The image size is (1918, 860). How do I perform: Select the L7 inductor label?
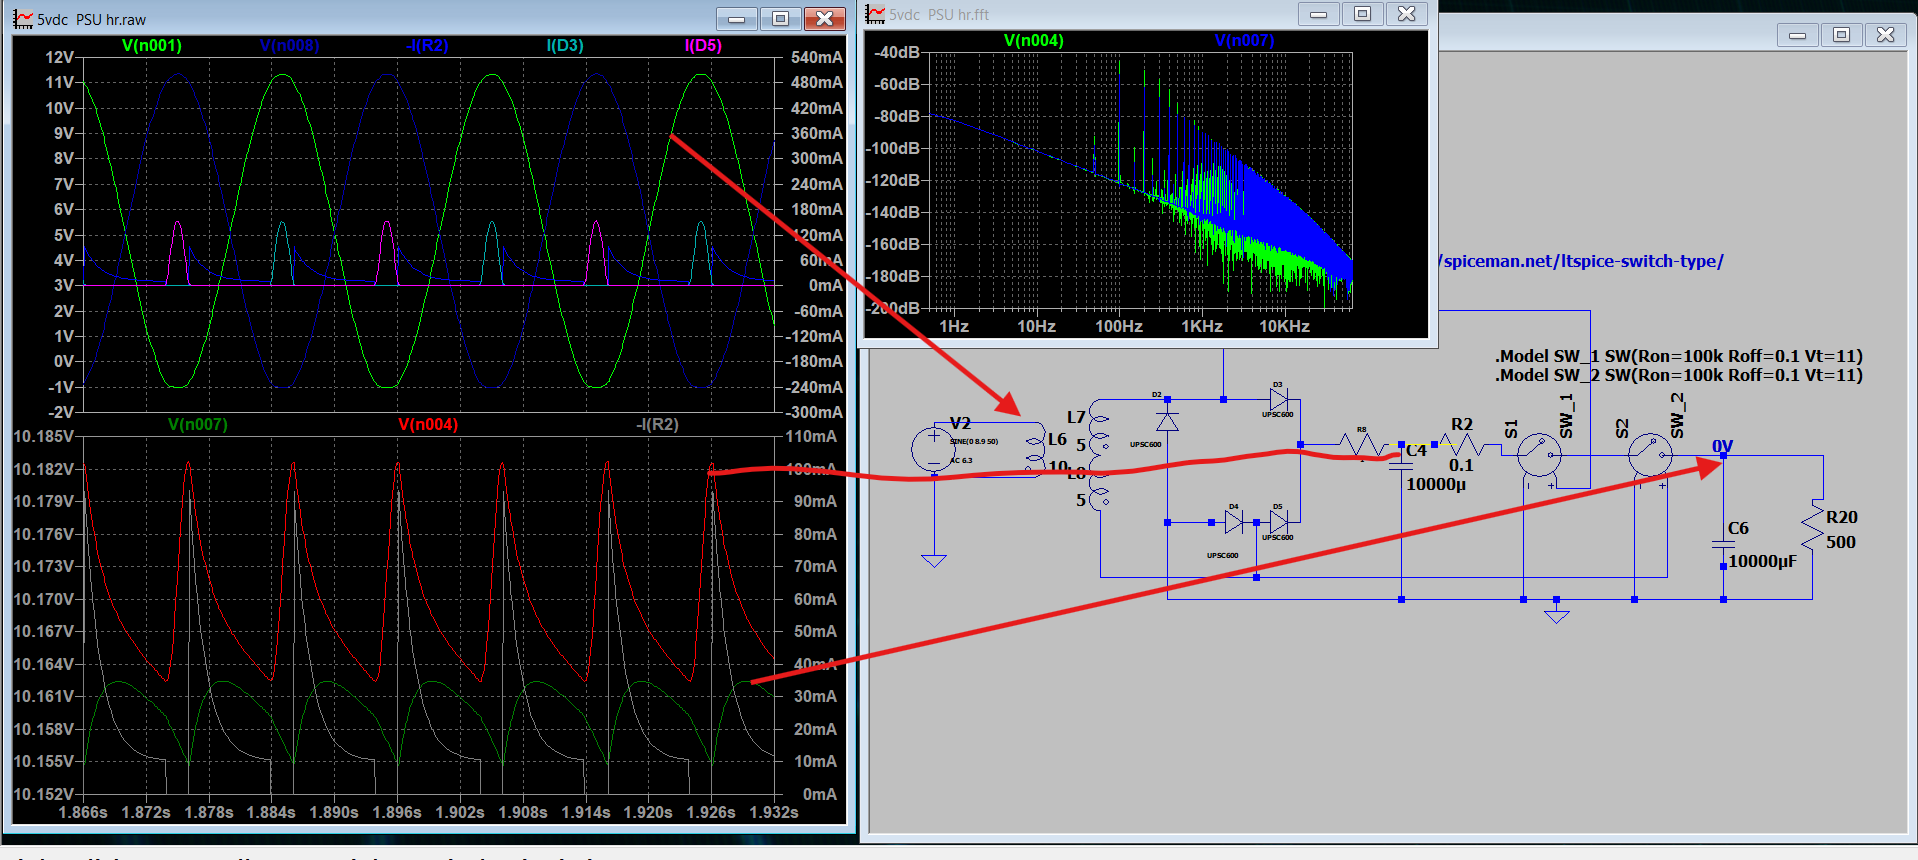click(1076, 417)
